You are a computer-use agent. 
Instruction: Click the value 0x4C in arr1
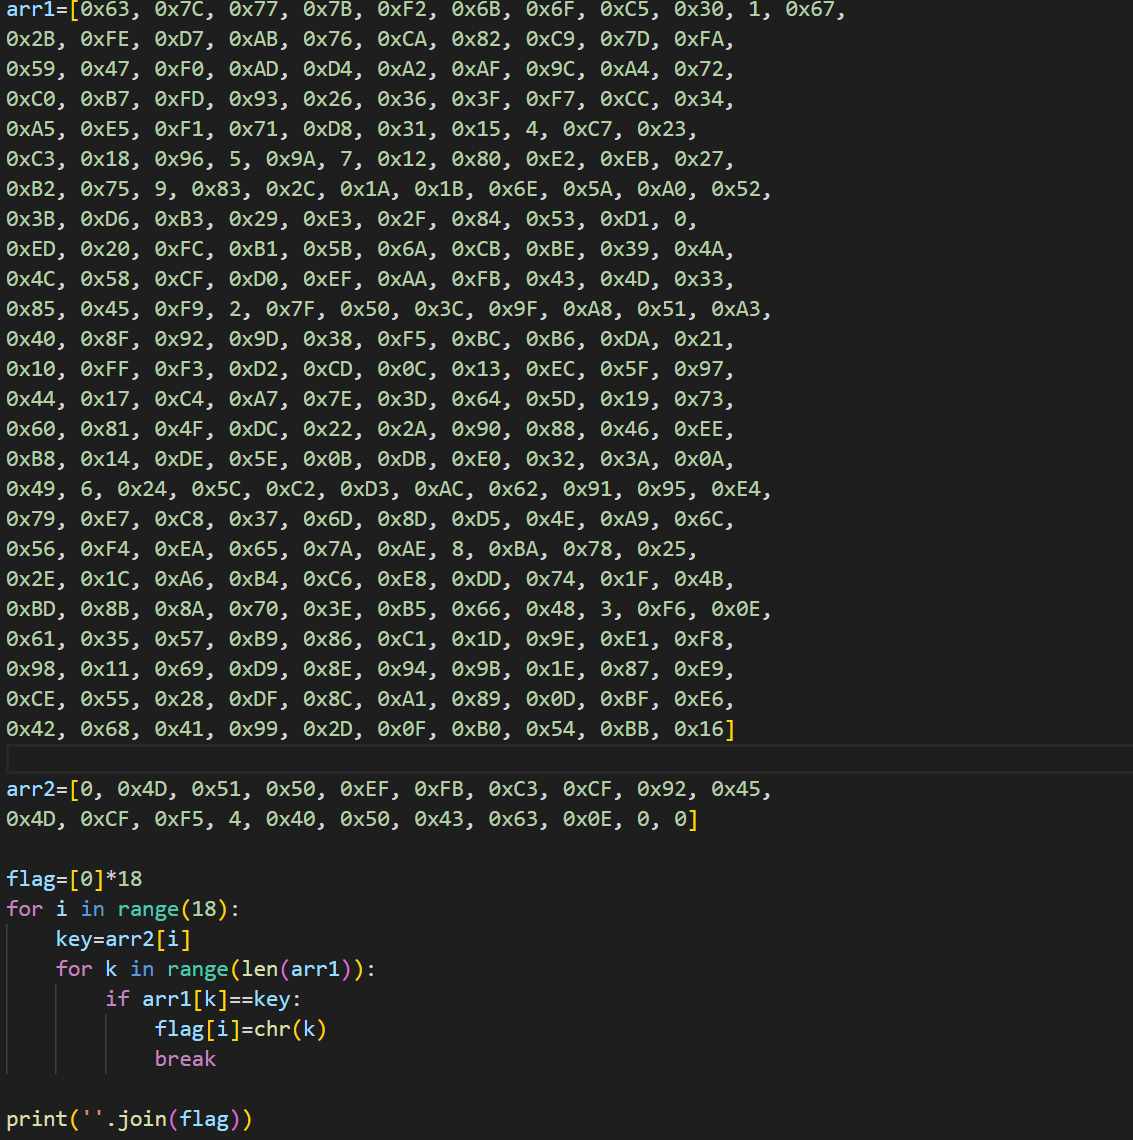click(x=31, y=279)
